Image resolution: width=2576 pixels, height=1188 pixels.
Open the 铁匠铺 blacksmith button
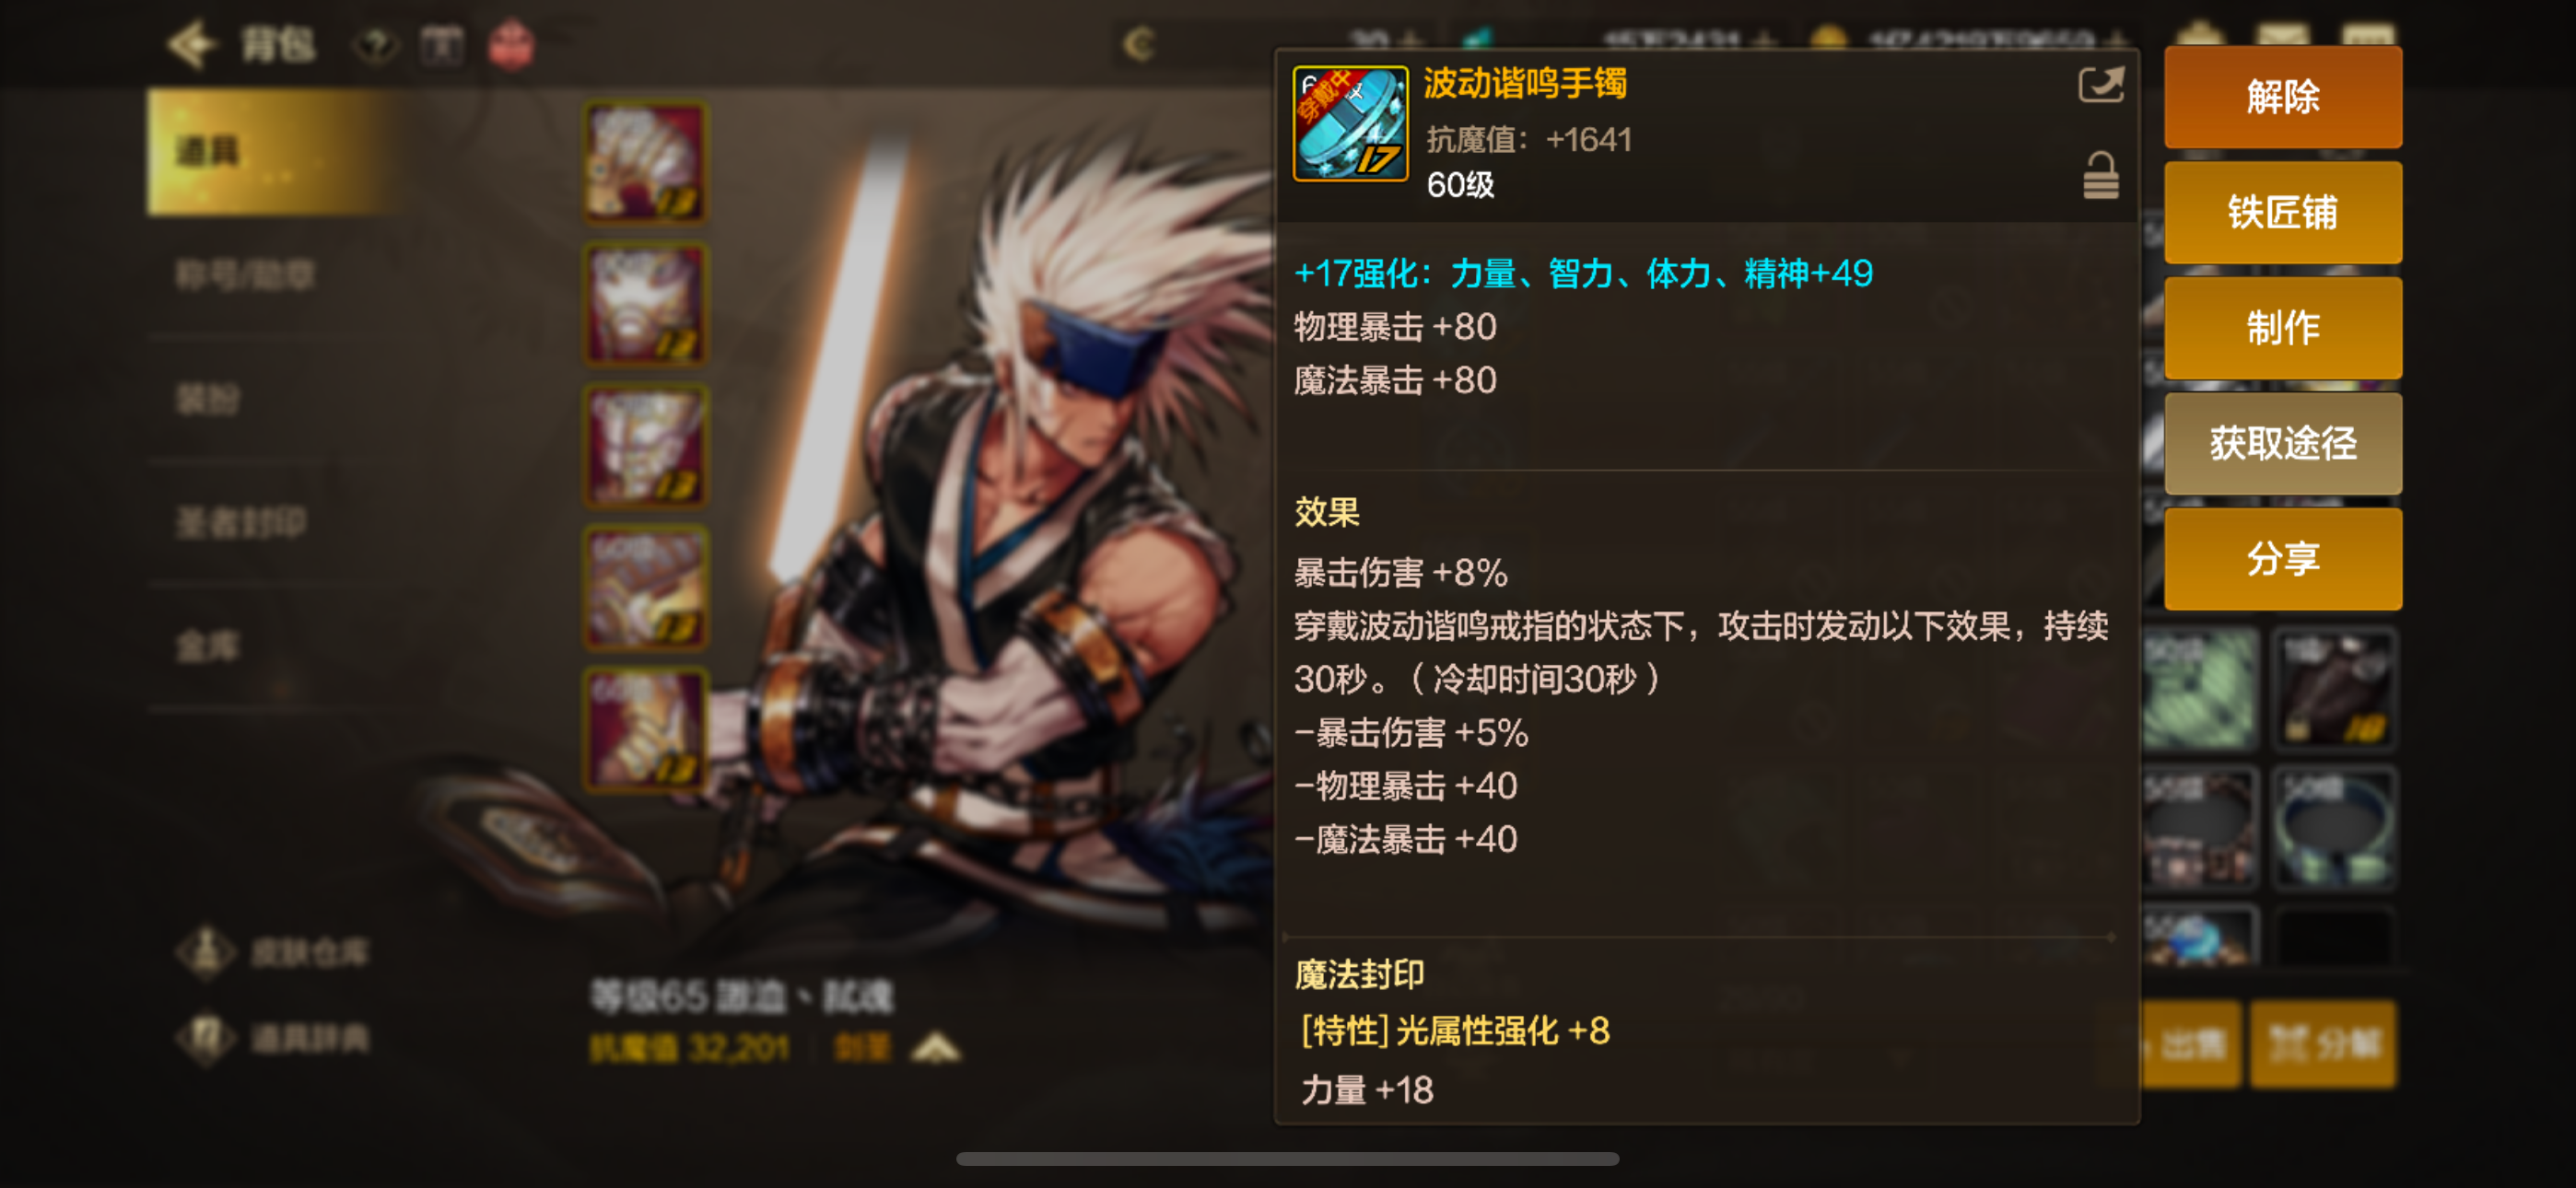tap(2283, 212)
